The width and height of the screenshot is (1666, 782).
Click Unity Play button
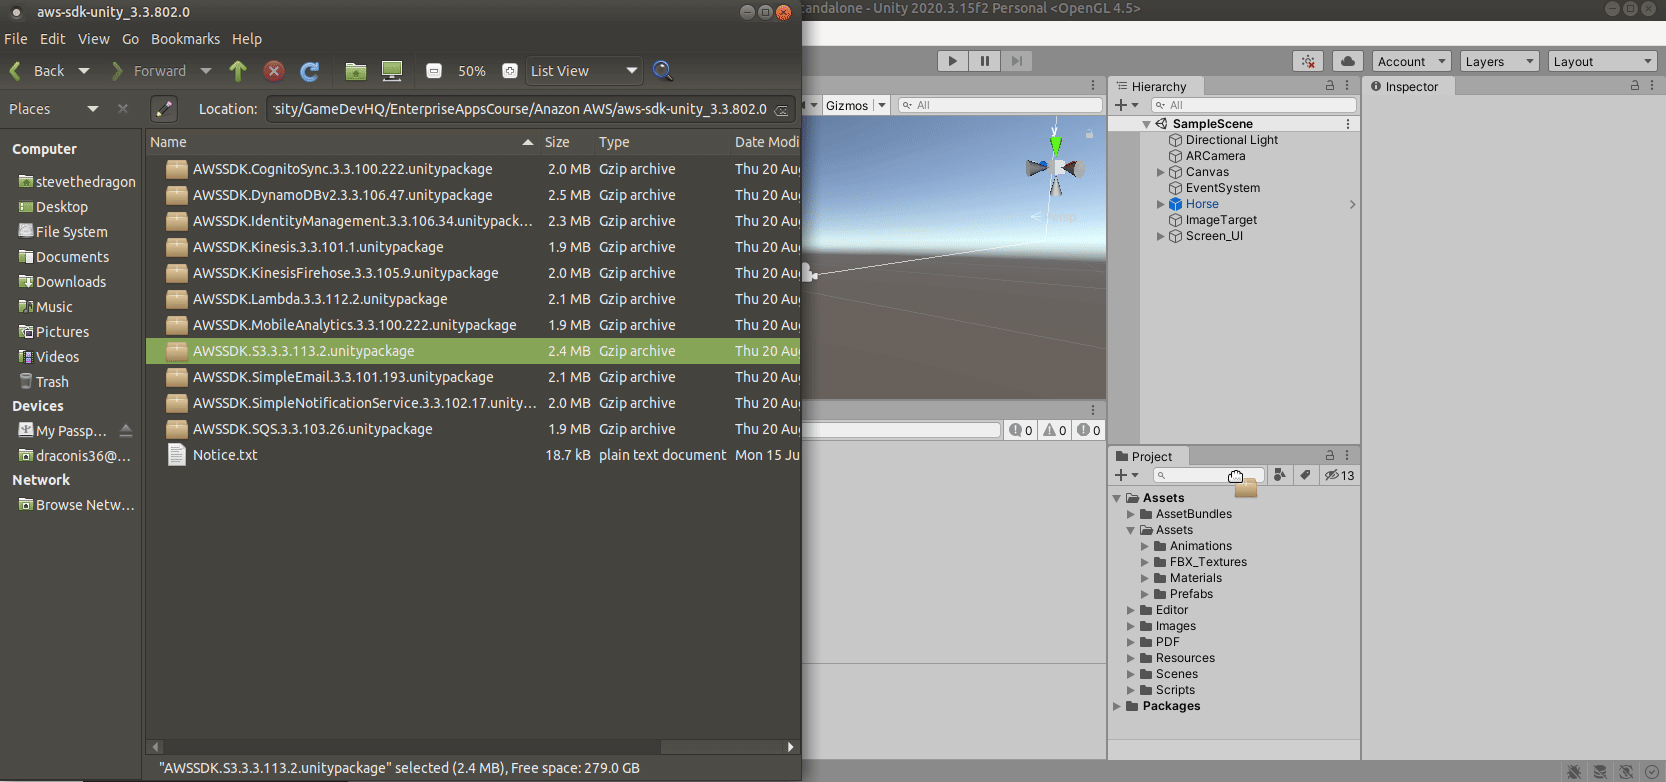pos(952,61)
